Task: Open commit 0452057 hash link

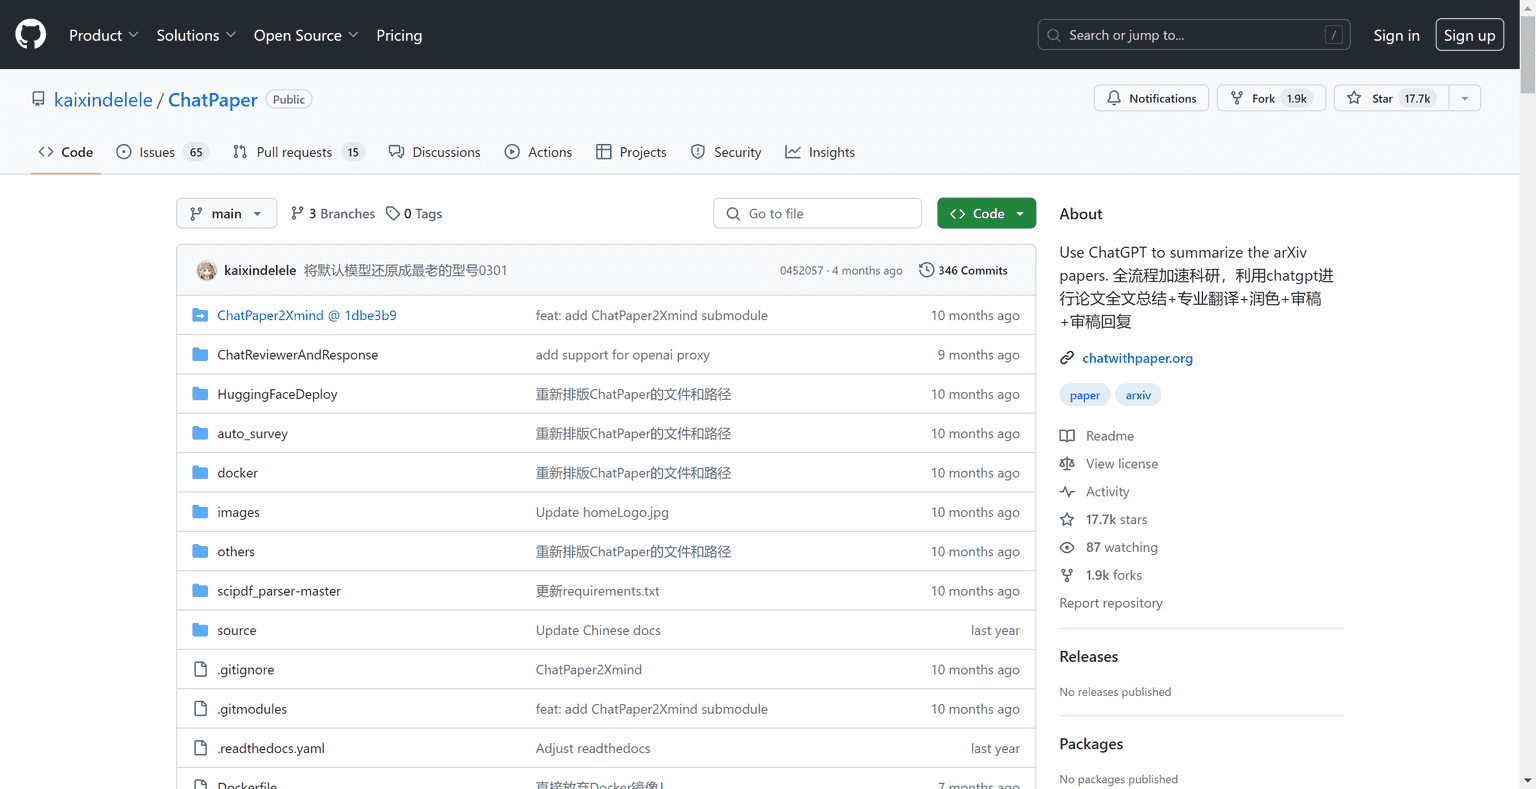Action: click(801, 271)
